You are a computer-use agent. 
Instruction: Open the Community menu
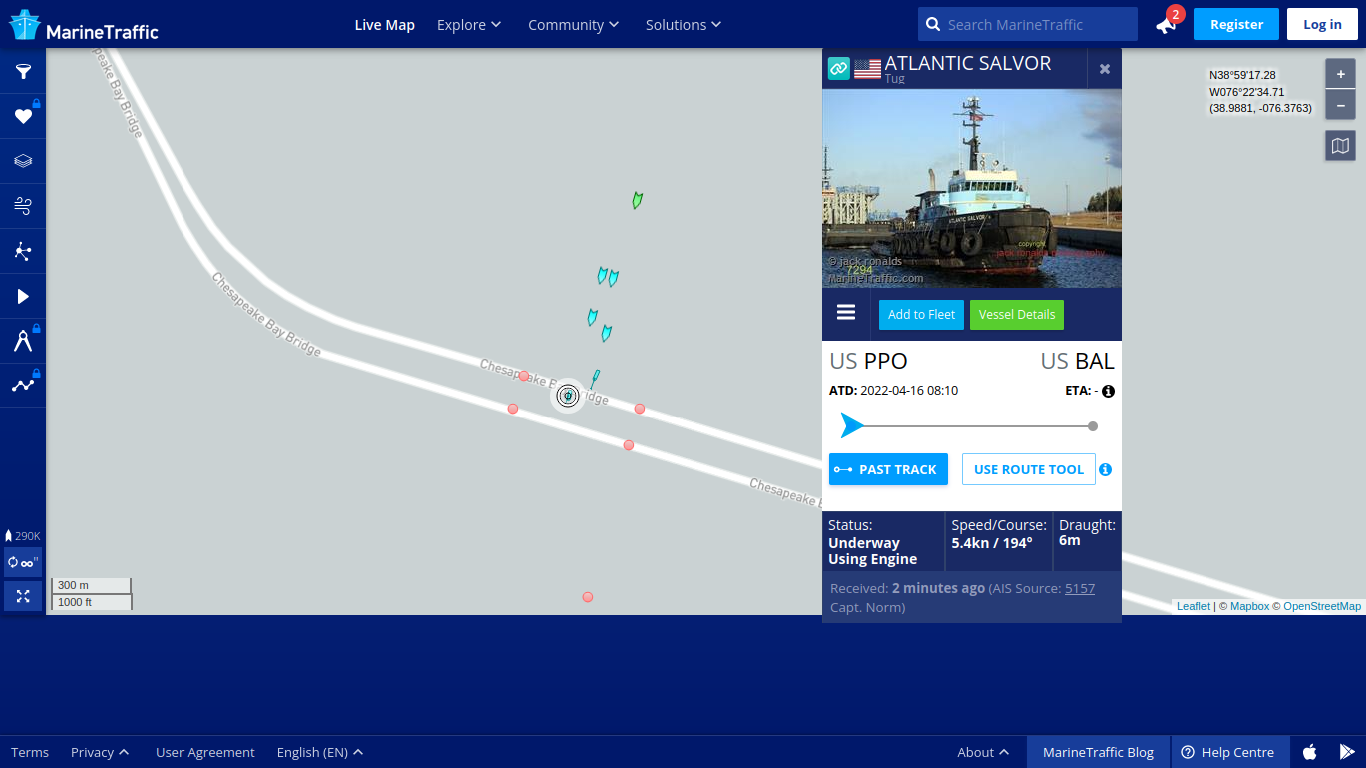[x=574, y=24]
